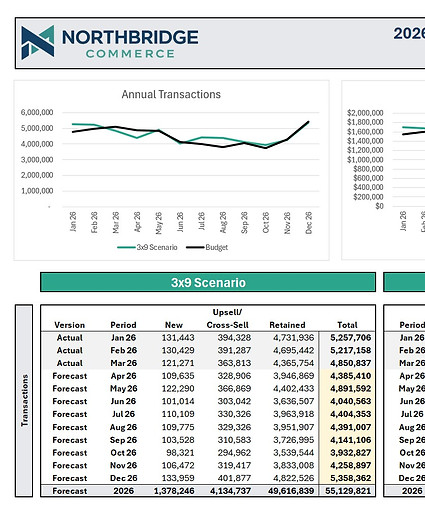Select the 6,000,000 axis label
This screenshot has height=506, width=425.
[37, 112]
